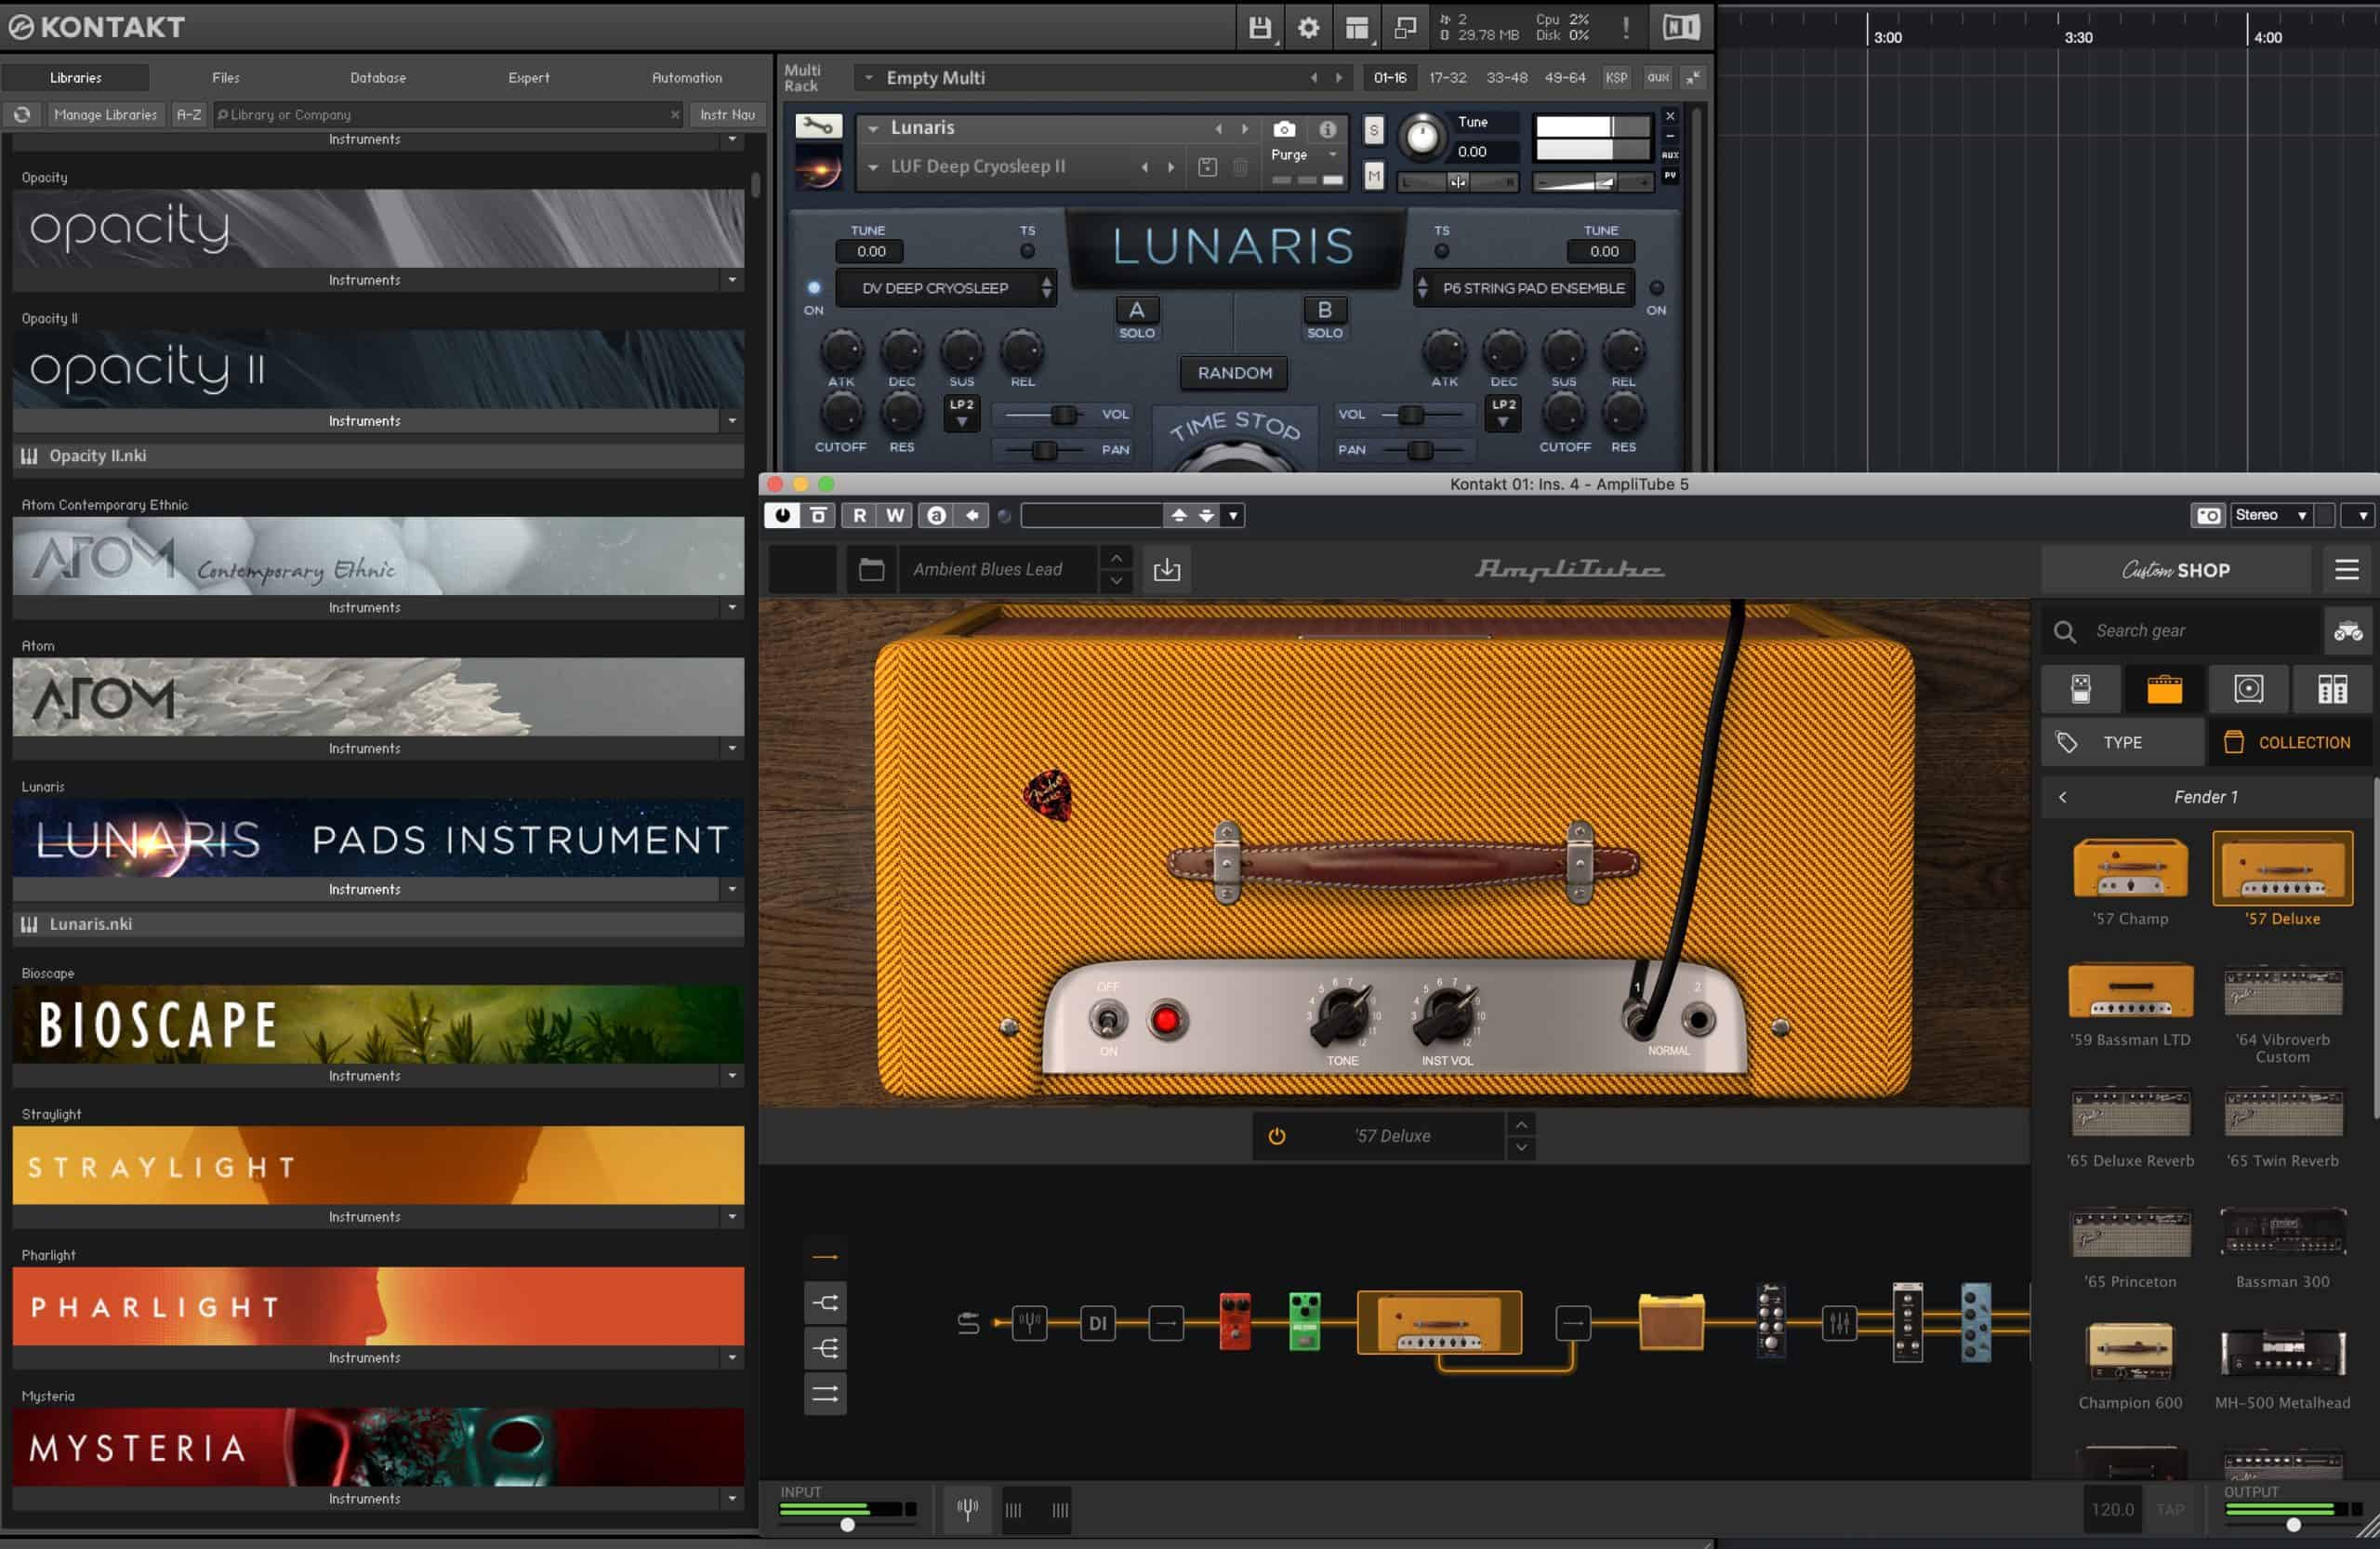Click Manage Libraries button

click(x=105, y=115)
